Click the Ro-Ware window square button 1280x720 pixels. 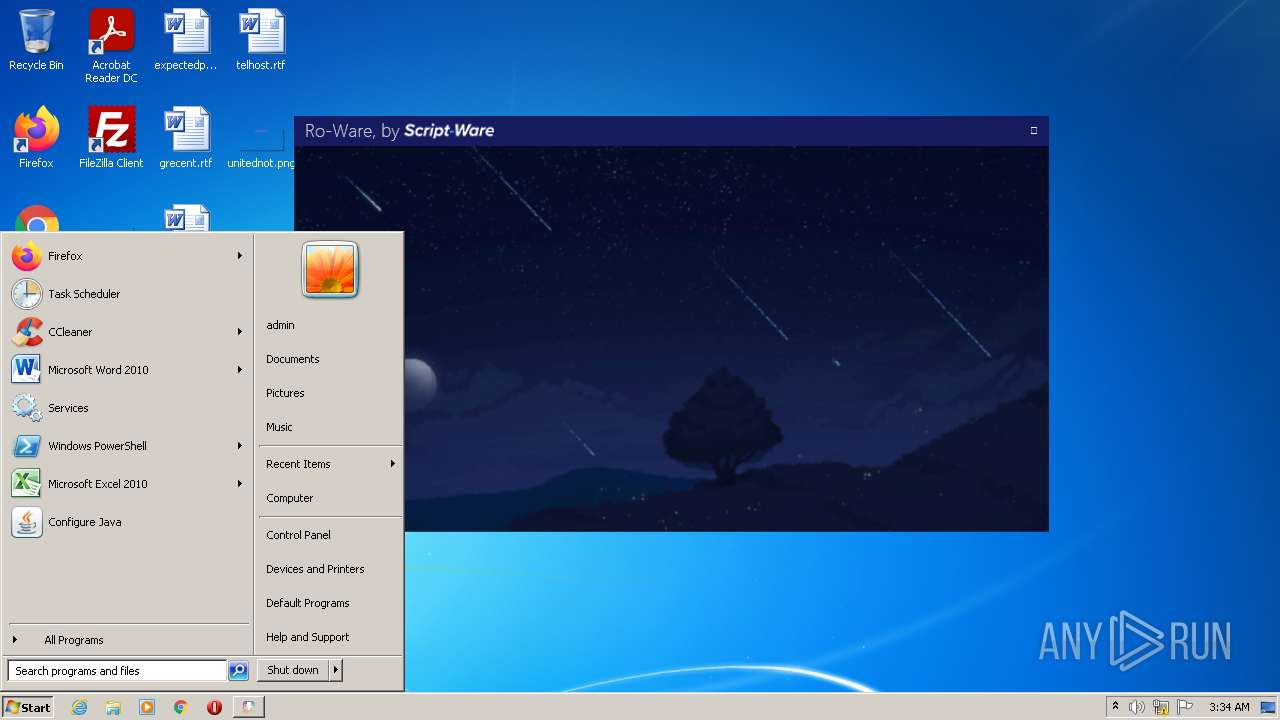coord(1034,130)
